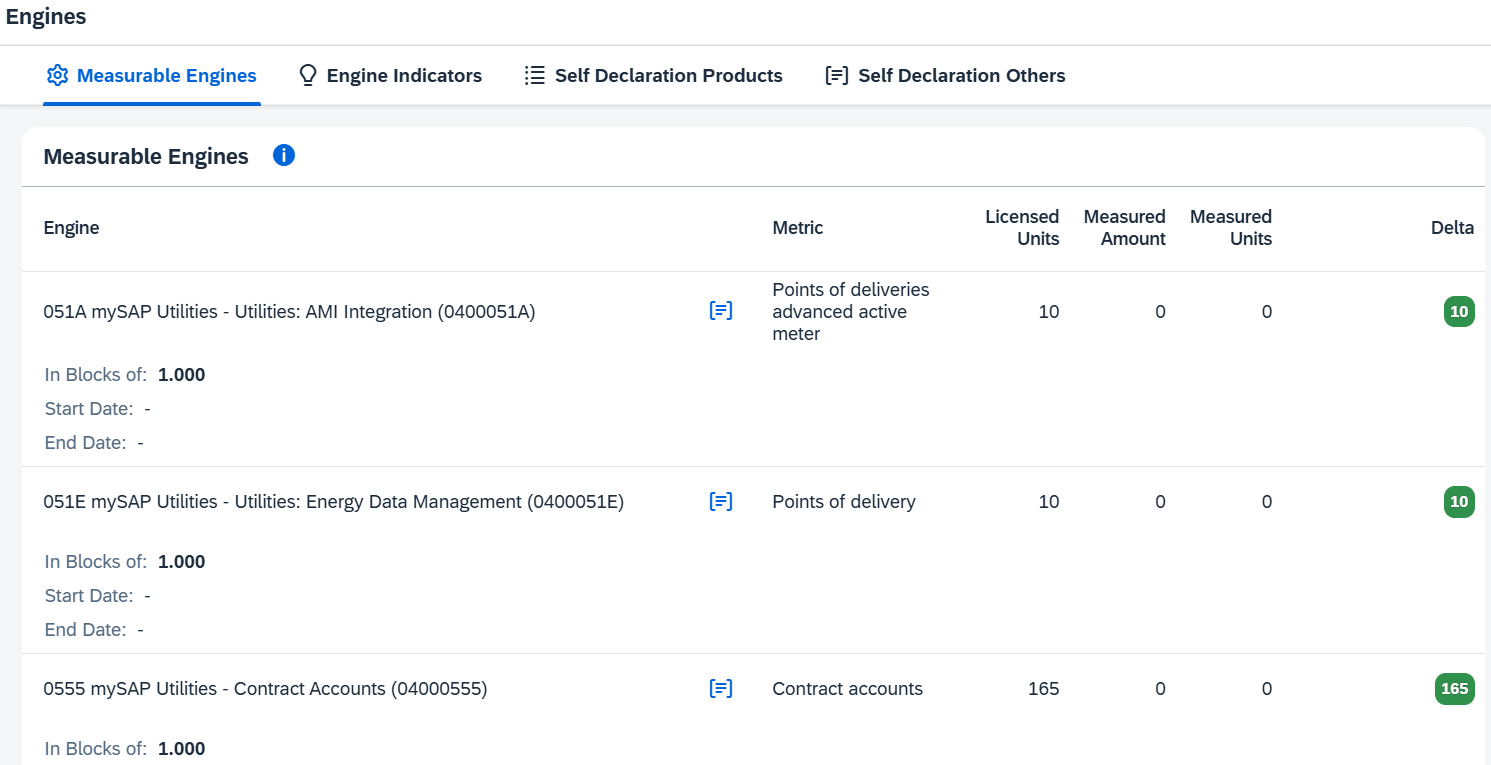1491x765 pixels.
Task: Open the note icon for Contract Accounts engine
Action: tap(721, 688)
